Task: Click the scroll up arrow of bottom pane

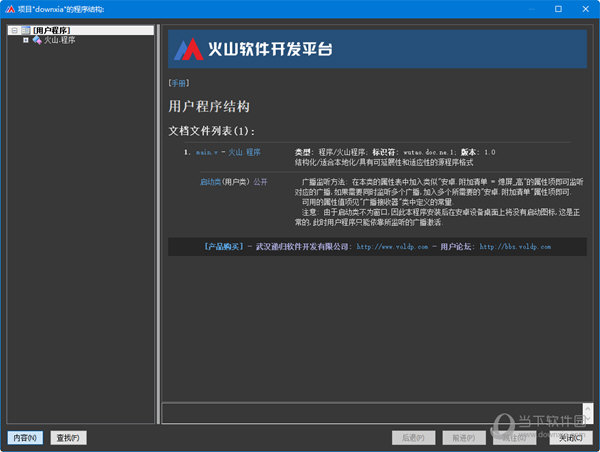Action: click(588, 408)
